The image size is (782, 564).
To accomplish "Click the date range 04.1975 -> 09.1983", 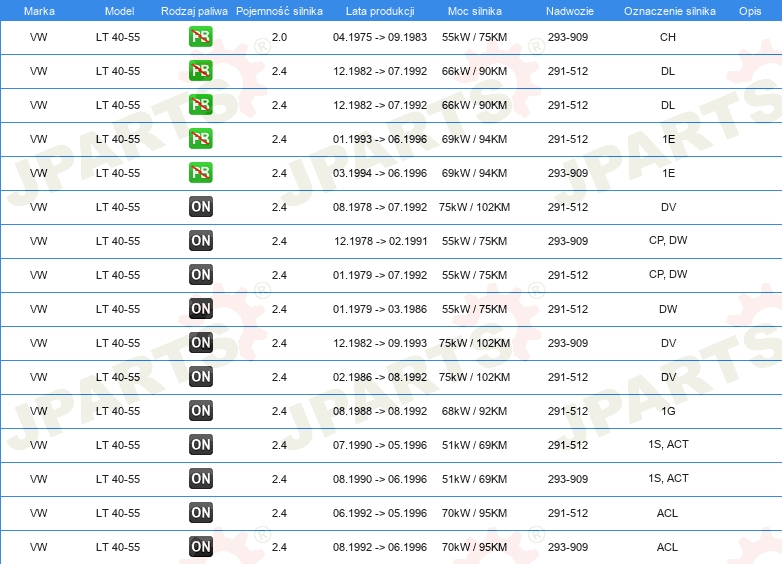I will 380,37.
